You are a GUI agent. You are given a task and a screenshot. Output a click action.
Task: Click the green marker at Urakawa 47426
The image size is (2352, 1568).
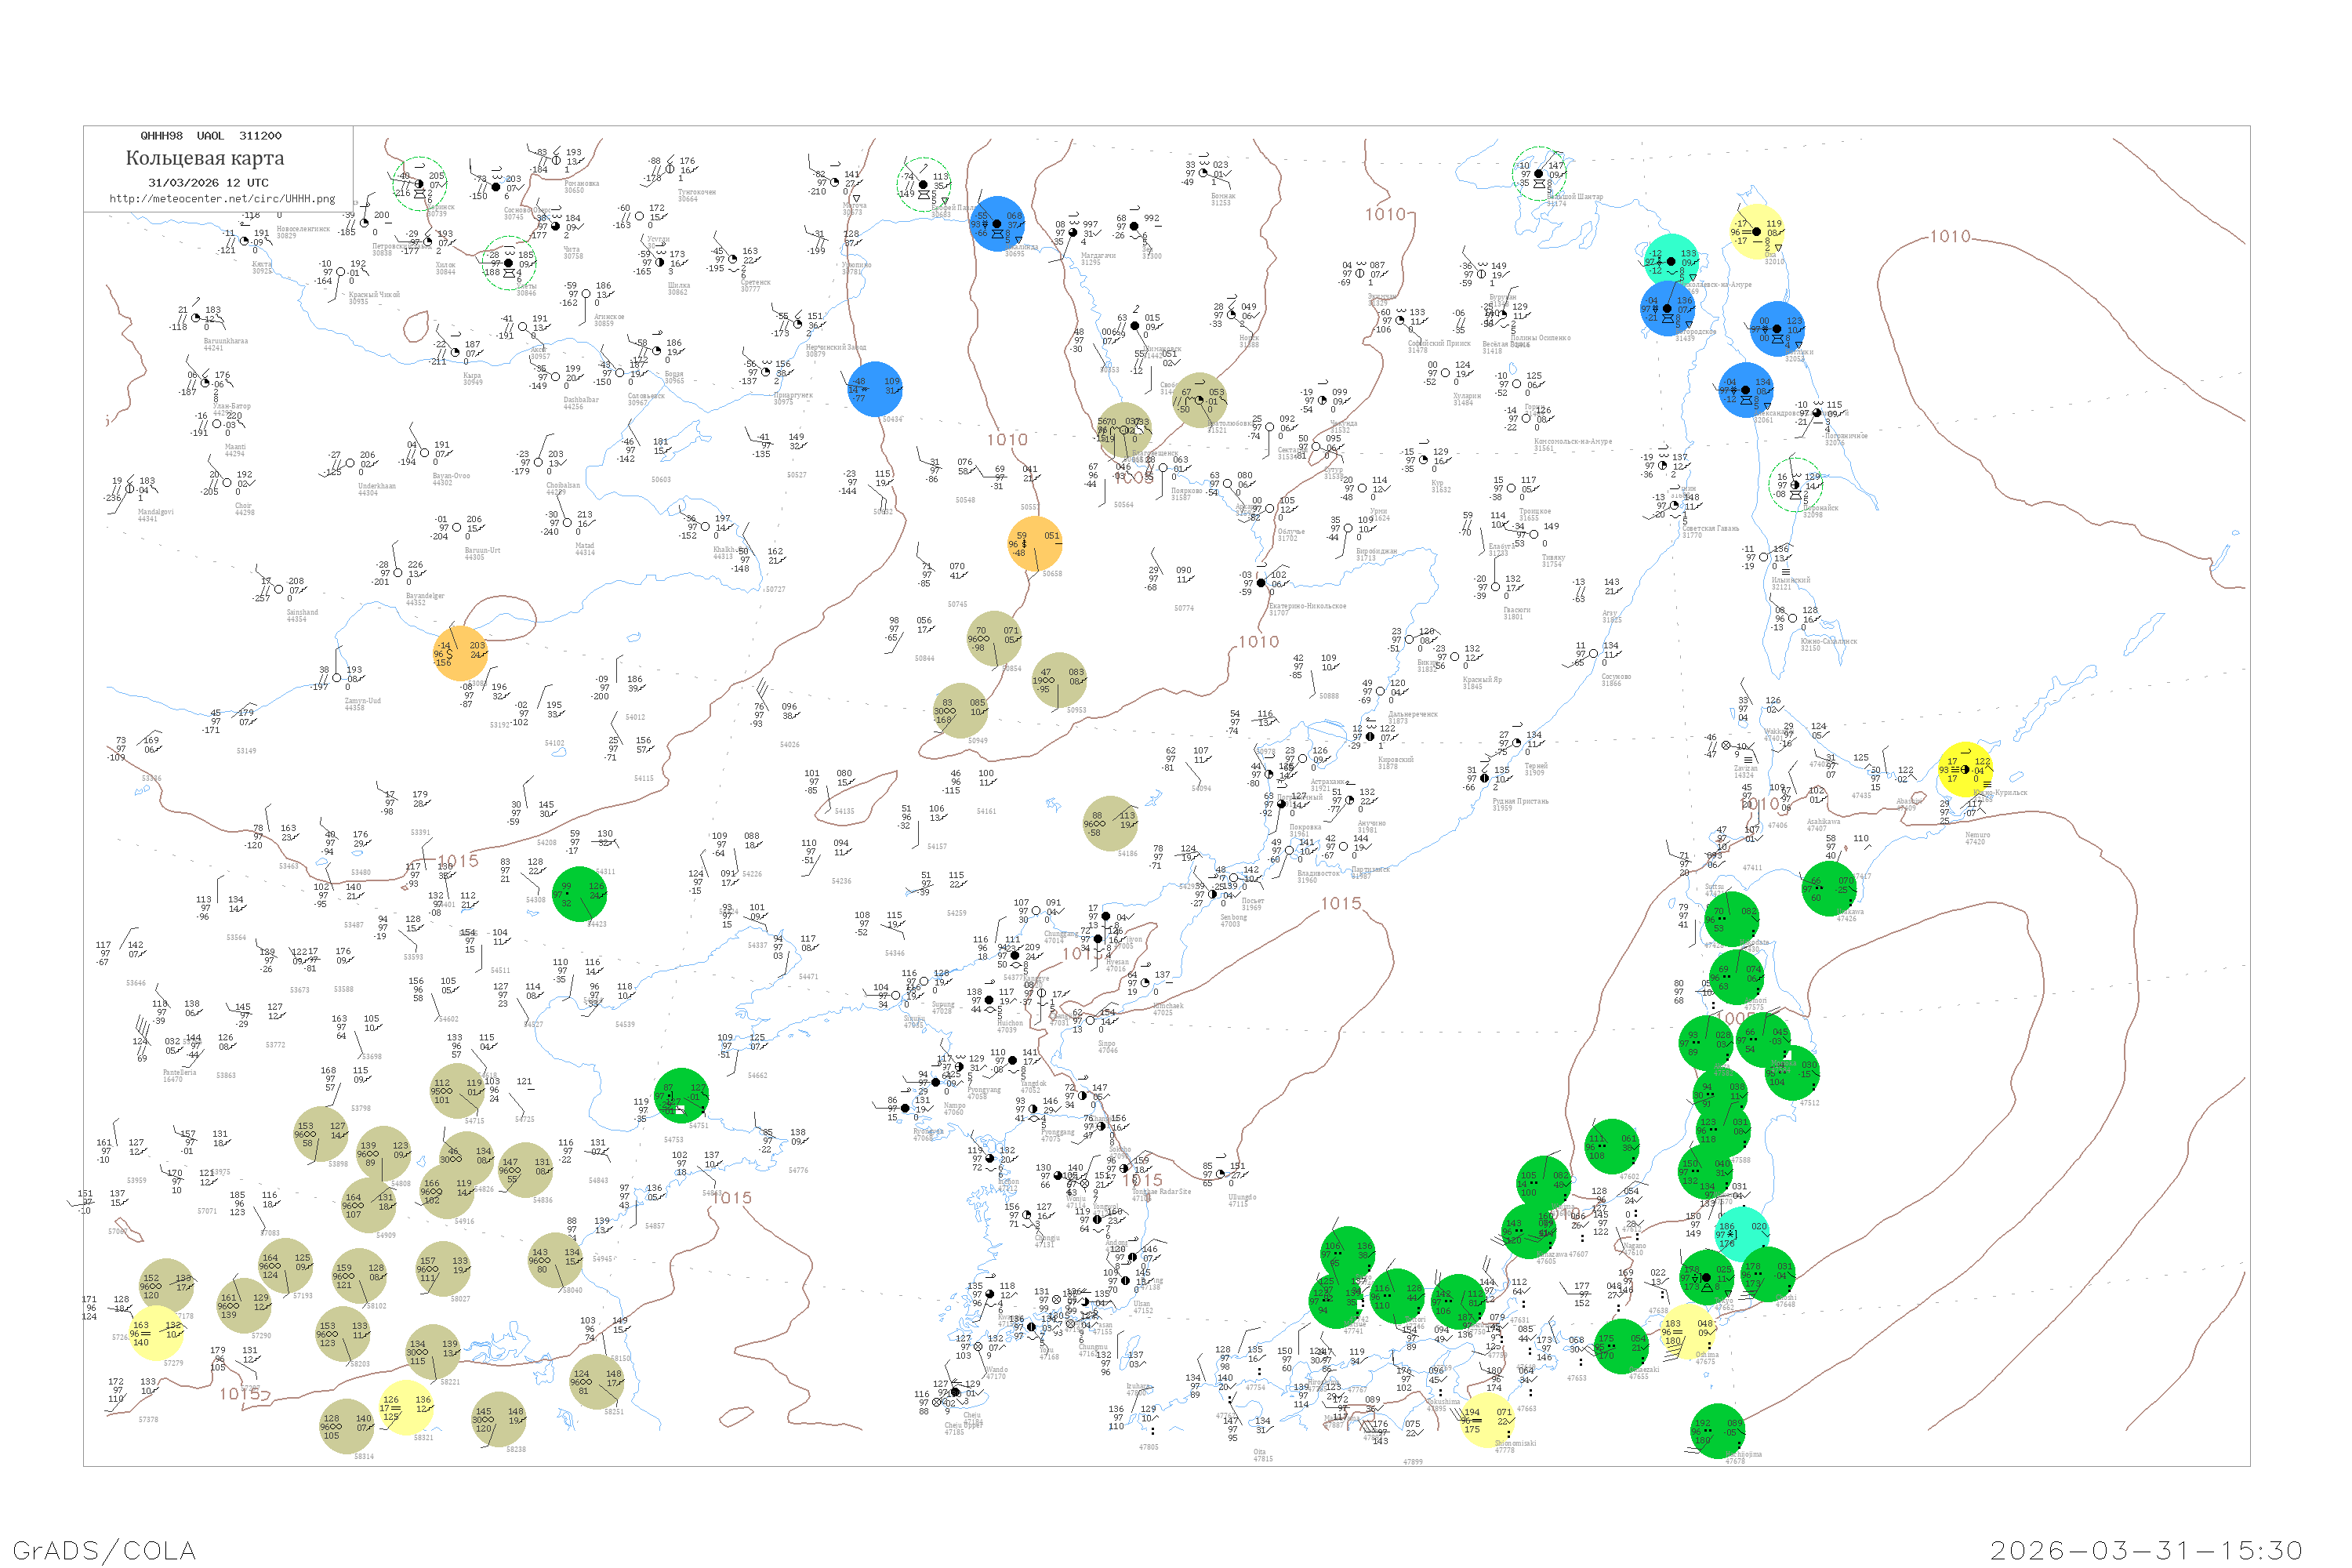[1829, 889]
